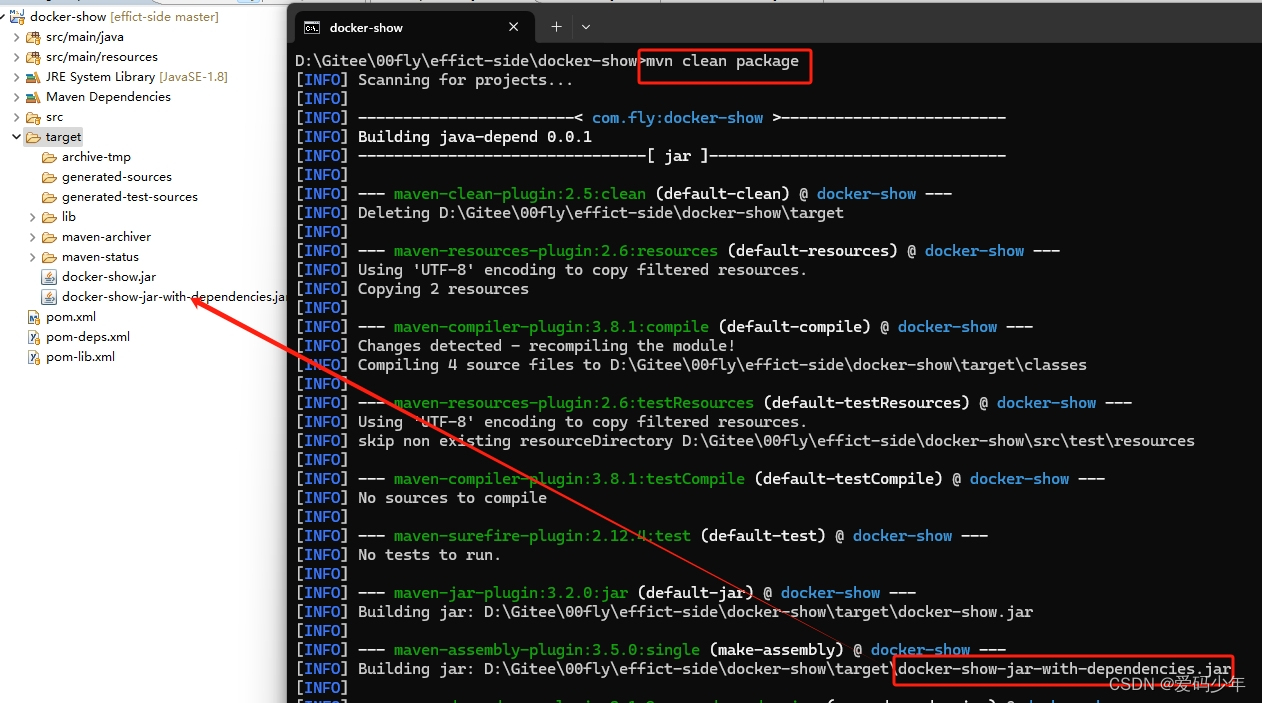This screenshot has height=703, width=1262.
Task: Click the terminal tab's command prompt icon
Action: click(x=312, y=27)
